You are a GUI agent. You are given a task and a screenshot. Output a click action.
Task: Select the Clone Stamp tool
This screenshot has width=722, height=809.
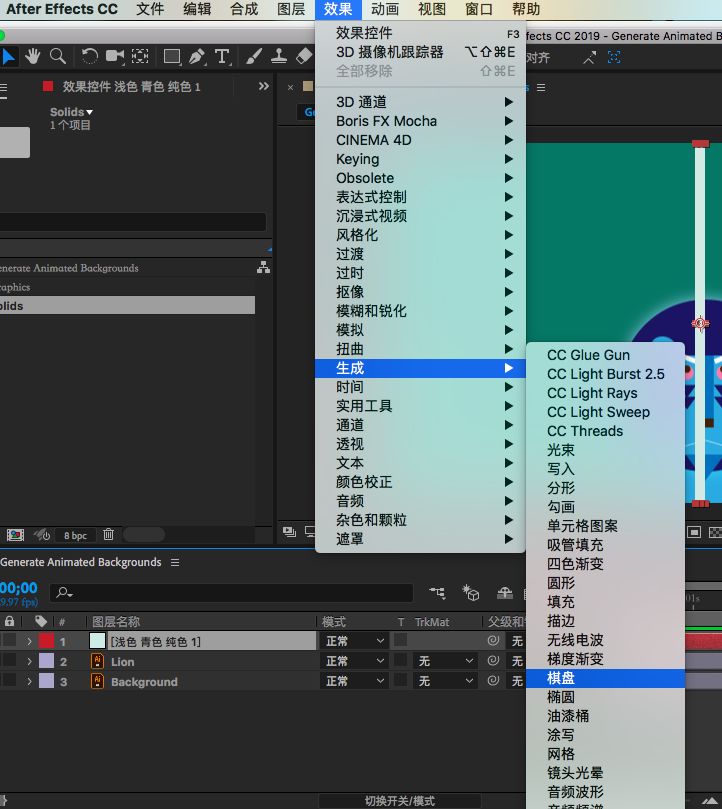[x=279, y=57]
